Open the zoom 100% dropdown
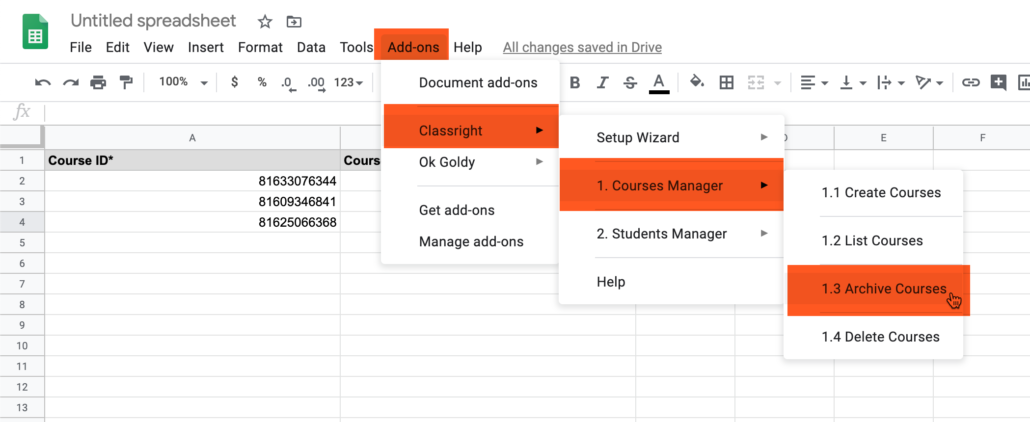1030x422 pixels. [x=183, y=82]
